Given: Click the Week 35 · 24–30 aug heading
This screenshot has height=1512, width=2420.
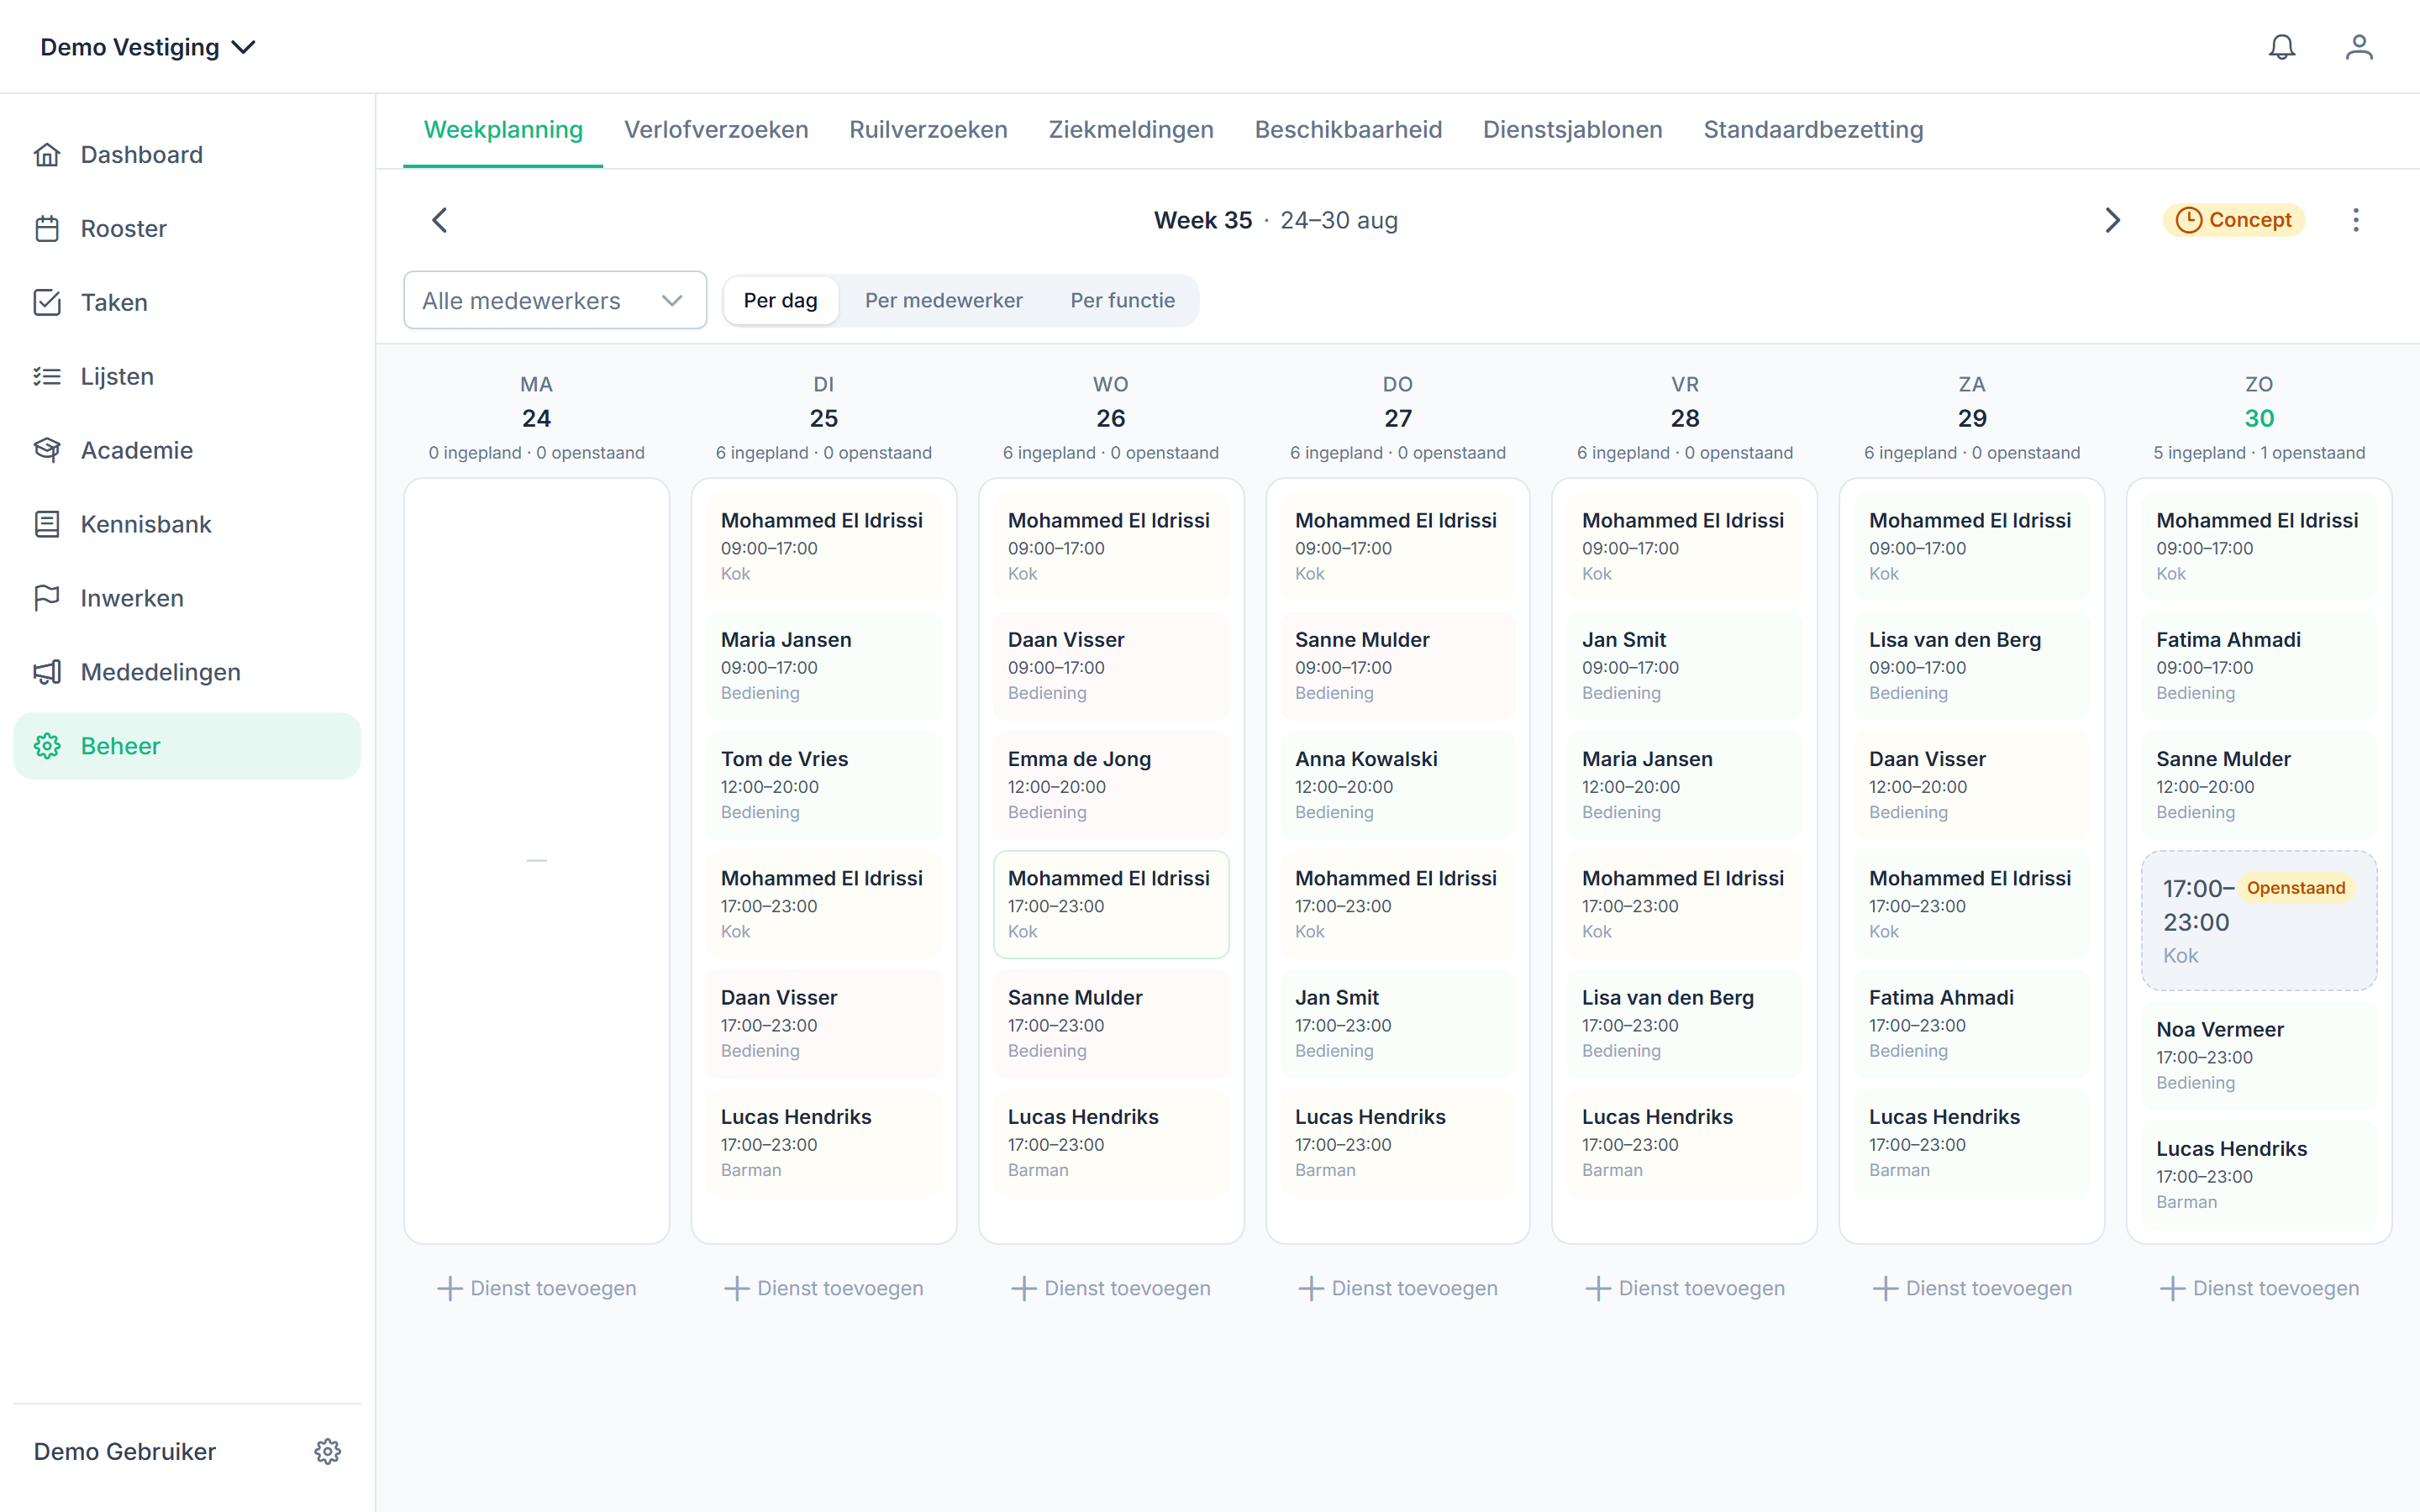Looking at the screenshot, I should click(x=1275, y=220).
